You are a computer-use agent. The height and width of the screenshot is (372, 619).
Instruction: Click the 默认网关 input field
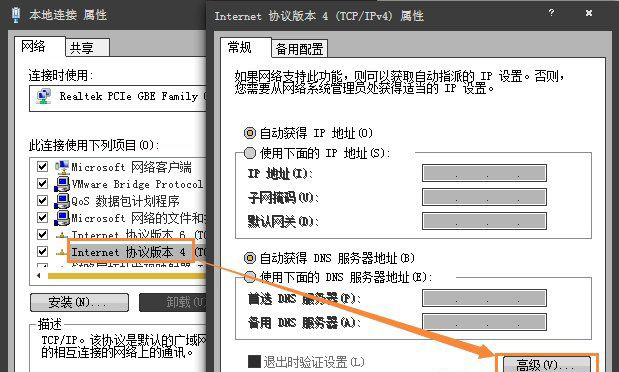(x=484, y=221)
